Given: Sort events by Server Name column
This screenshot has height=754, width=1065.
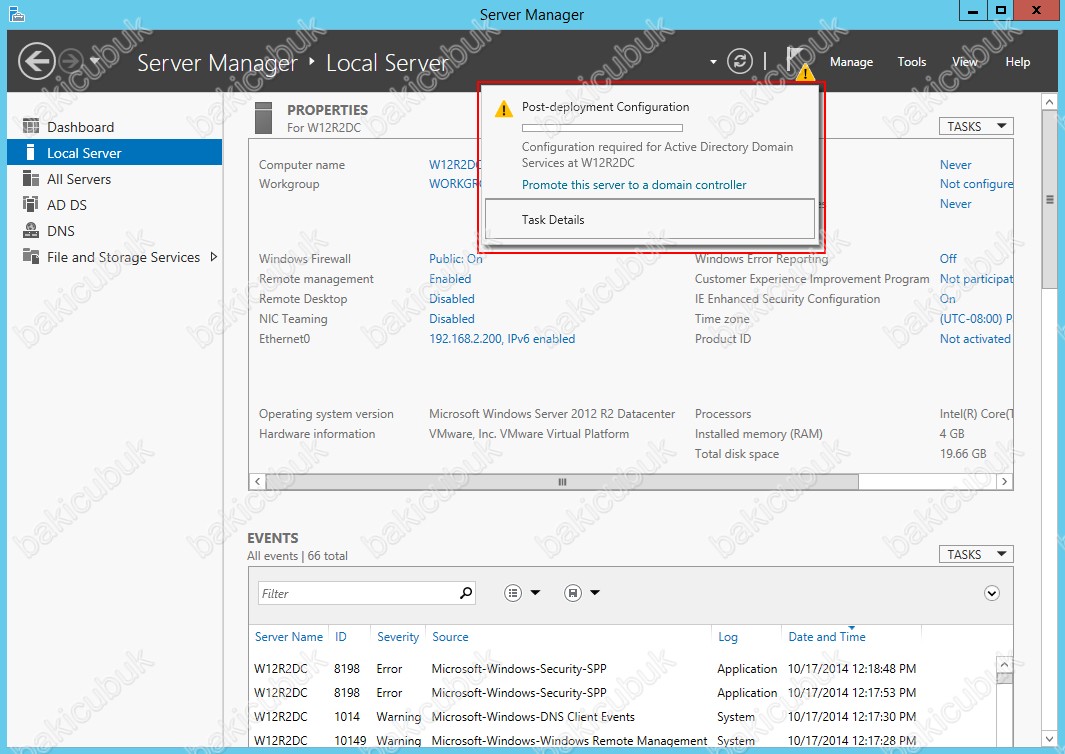Looking at the screenshot, I should pos(289,636).
